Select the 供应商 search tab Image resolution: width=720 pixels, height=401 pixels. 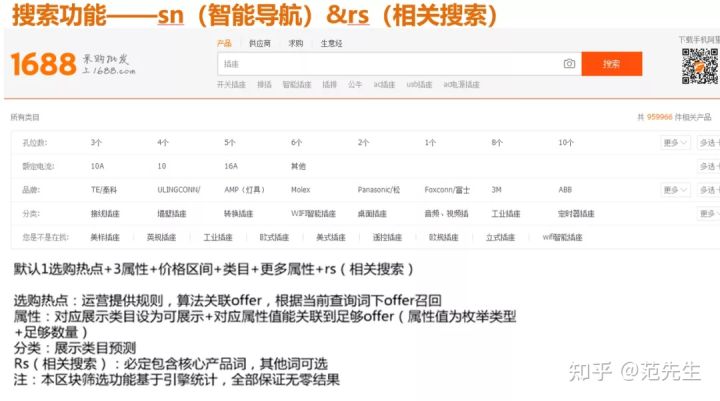click(260, 43)
